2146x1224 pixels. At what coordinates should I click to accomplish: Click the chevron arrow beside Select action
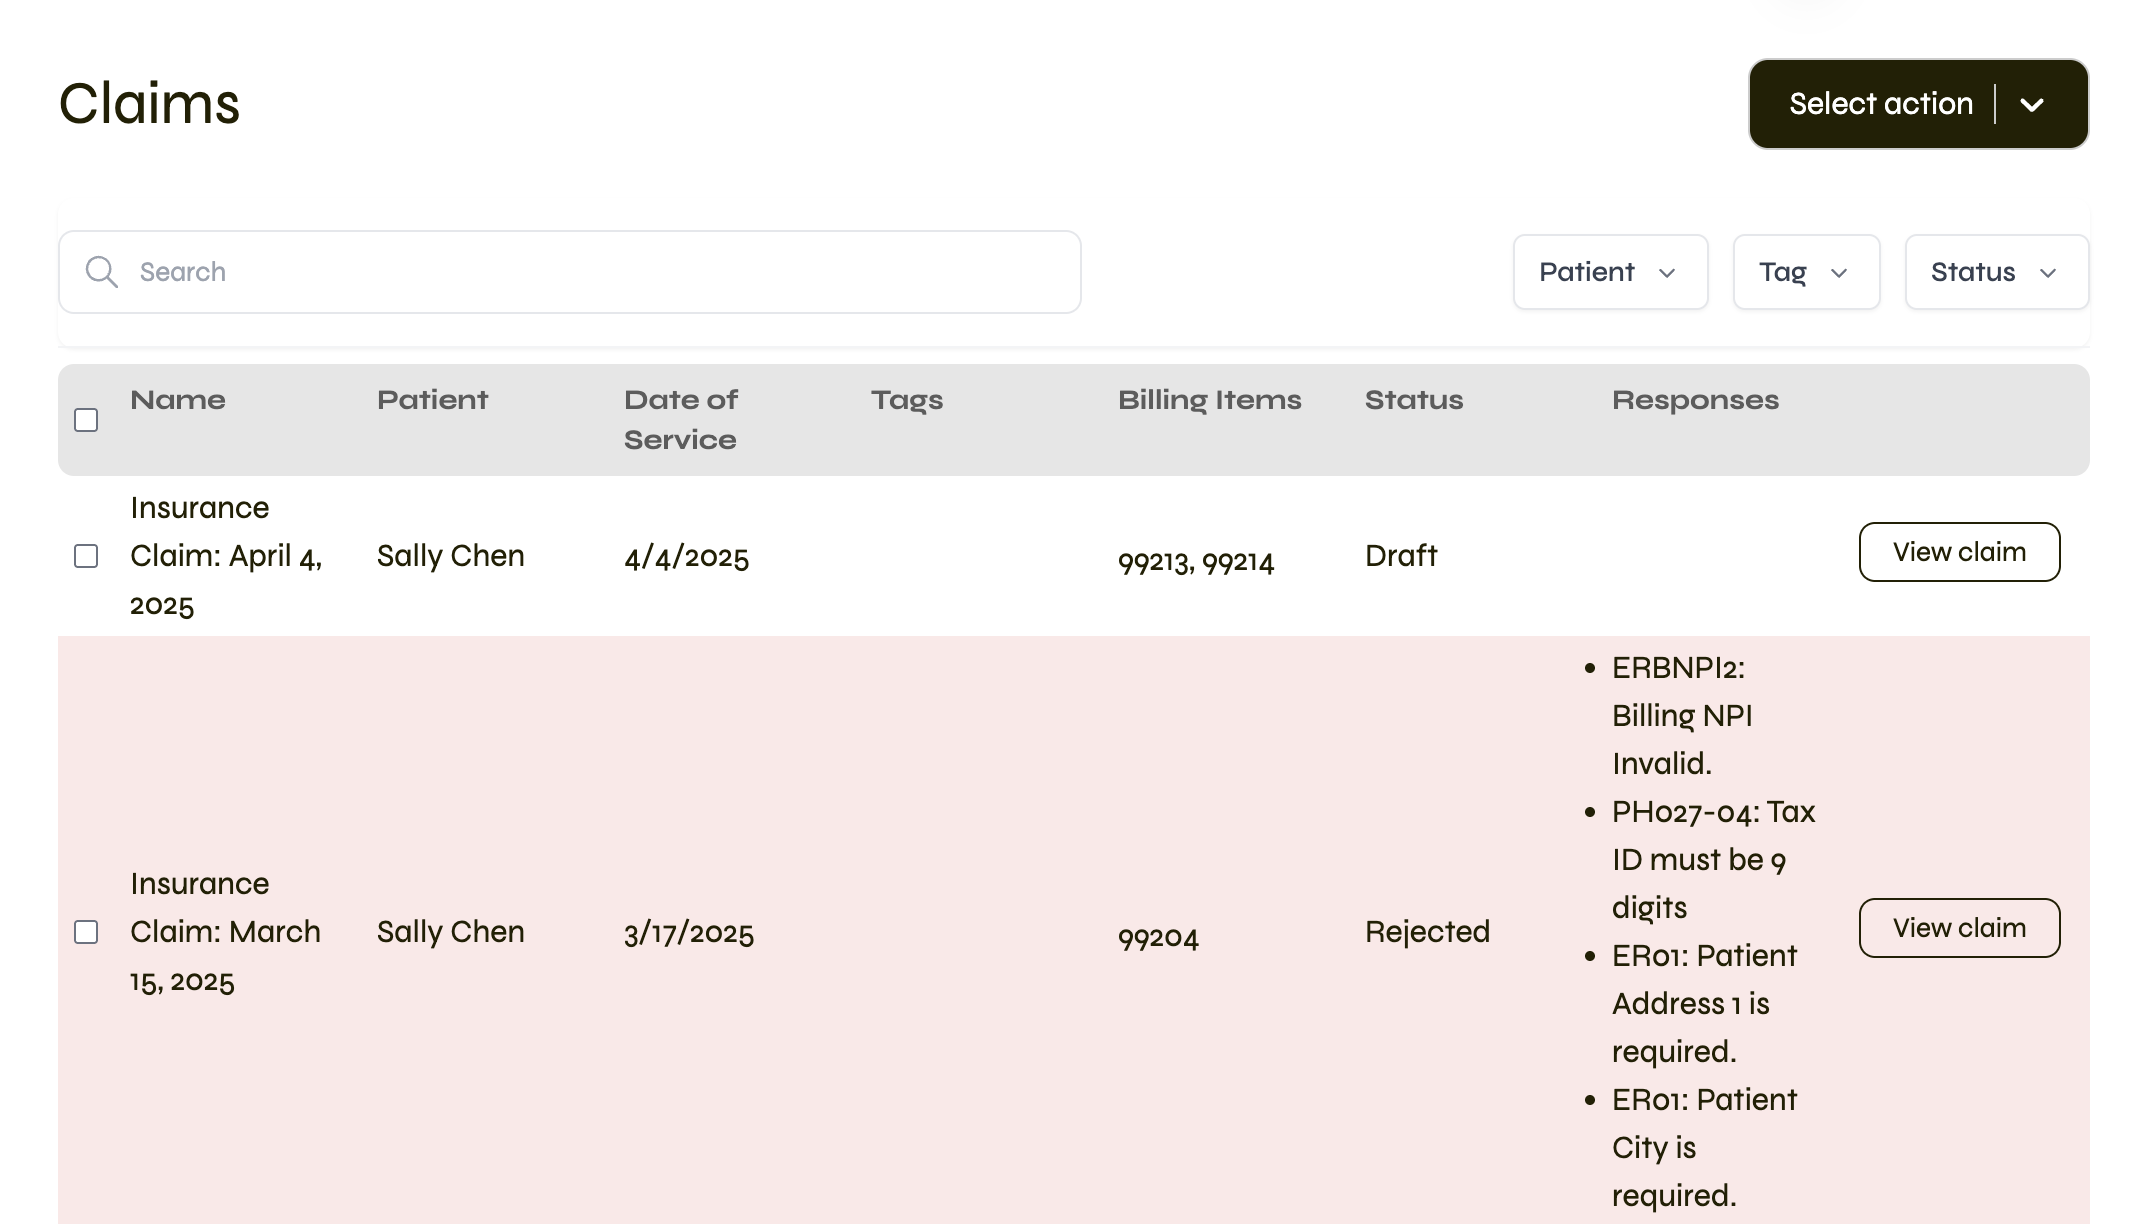click(2031, 105)
